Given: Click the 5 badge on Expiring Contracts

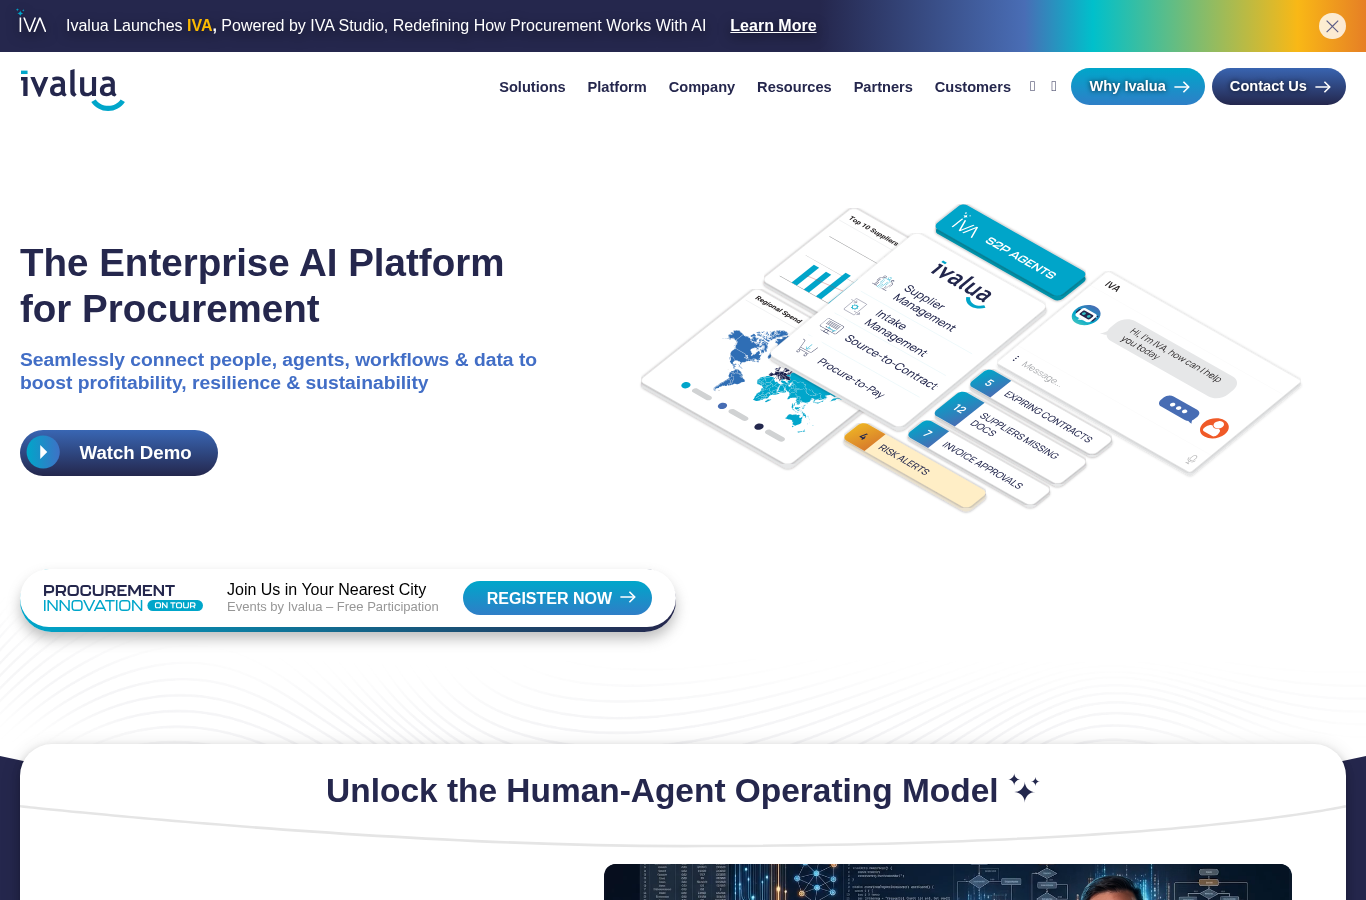Looking at the screenshot, I should (990, 383).
